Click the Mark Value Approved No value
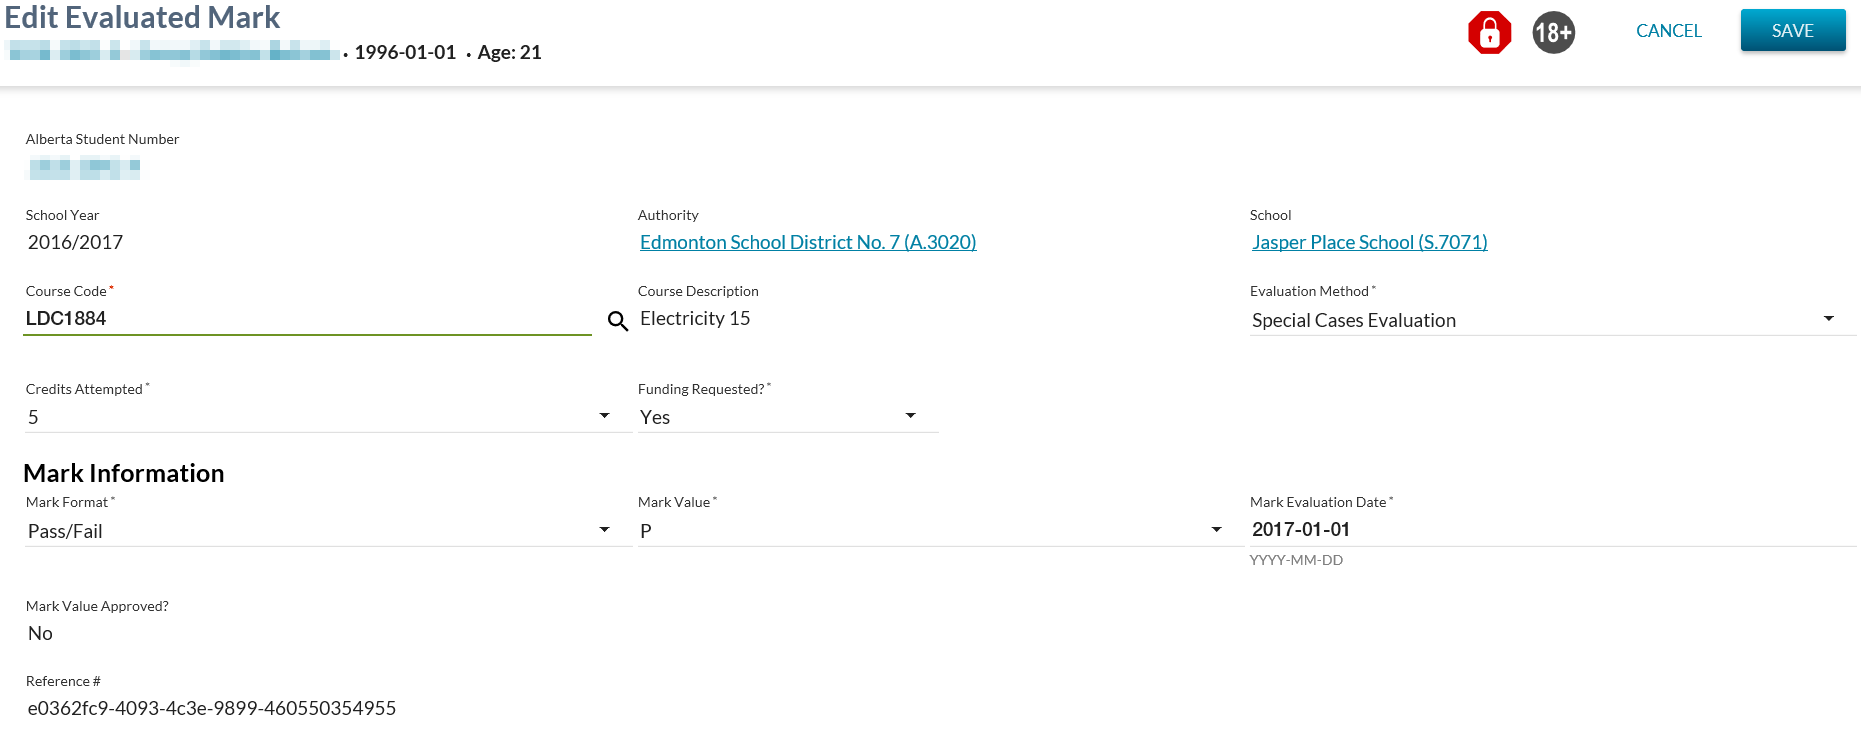 pos(41,633)
